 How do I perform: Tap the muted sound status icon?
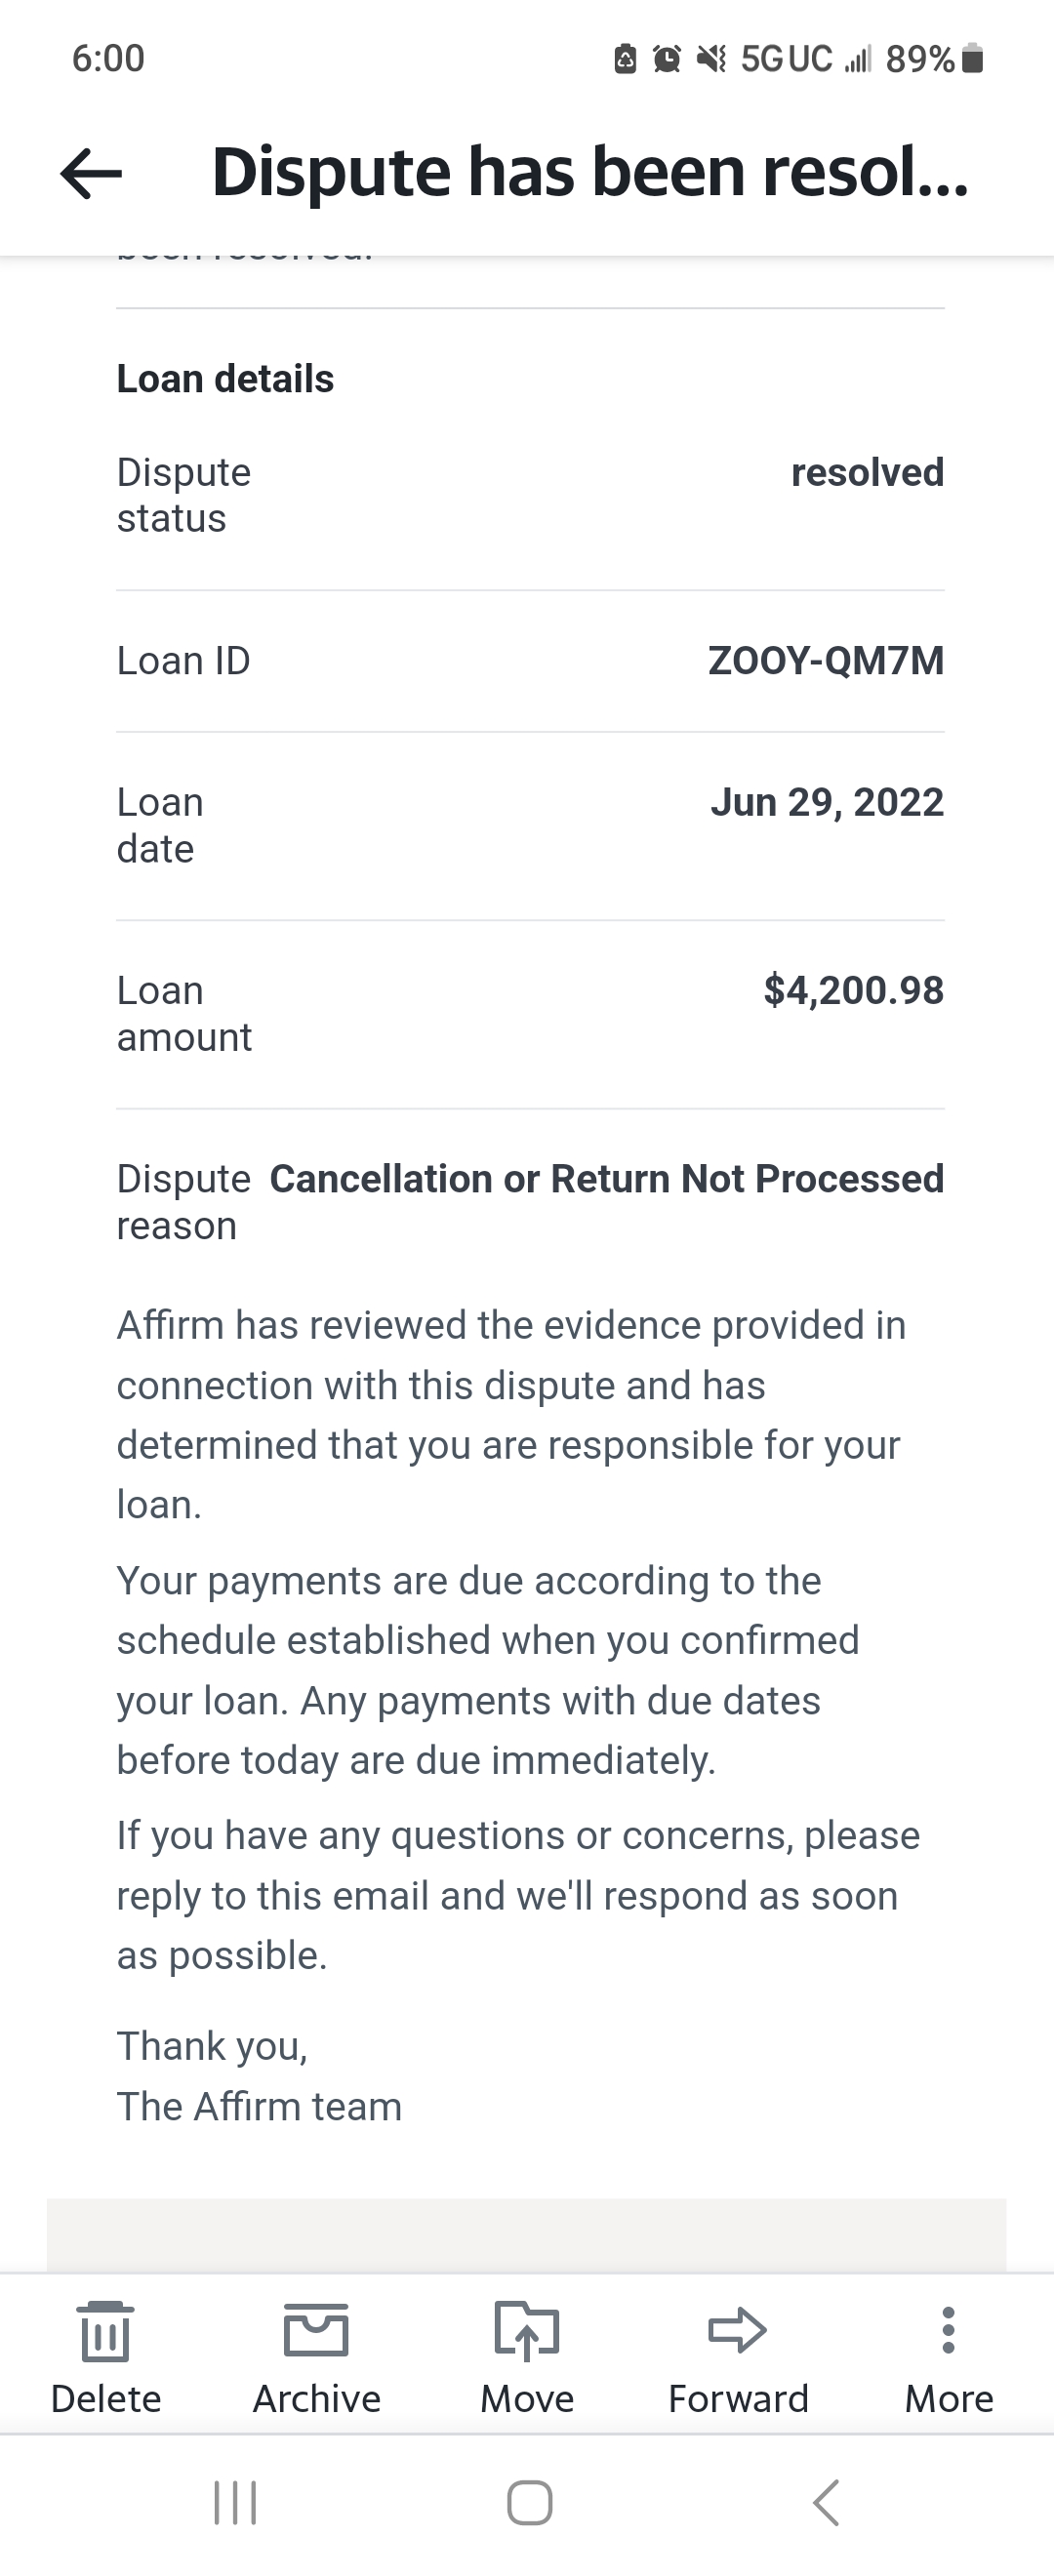711,60
